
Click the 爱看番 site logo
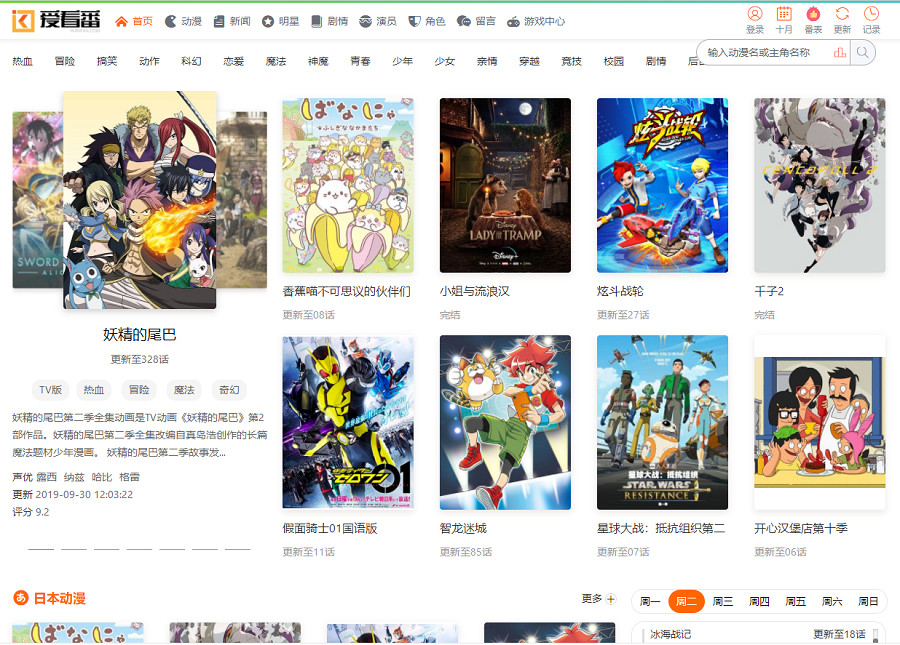pyautogui.click(x=56, y=21)
